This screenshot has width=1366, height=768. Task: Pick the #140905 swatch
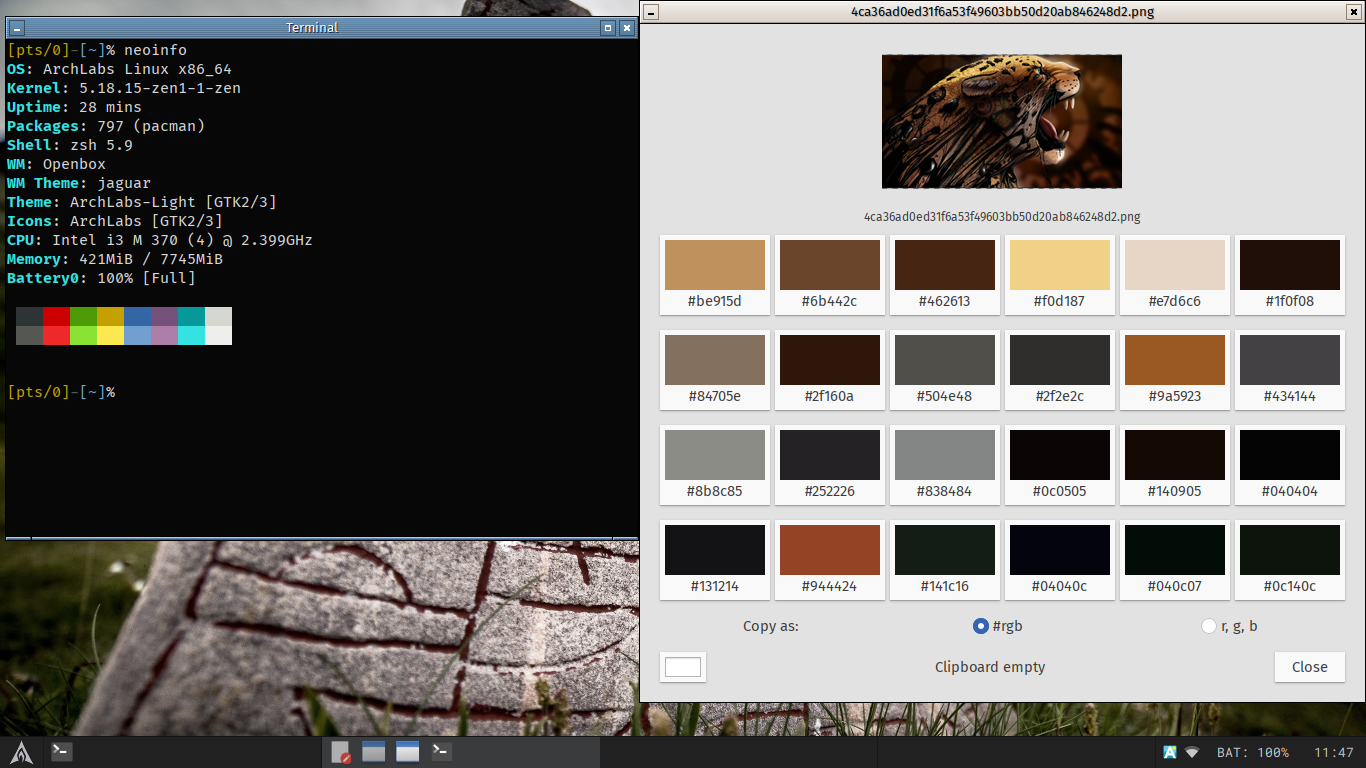1175,465
